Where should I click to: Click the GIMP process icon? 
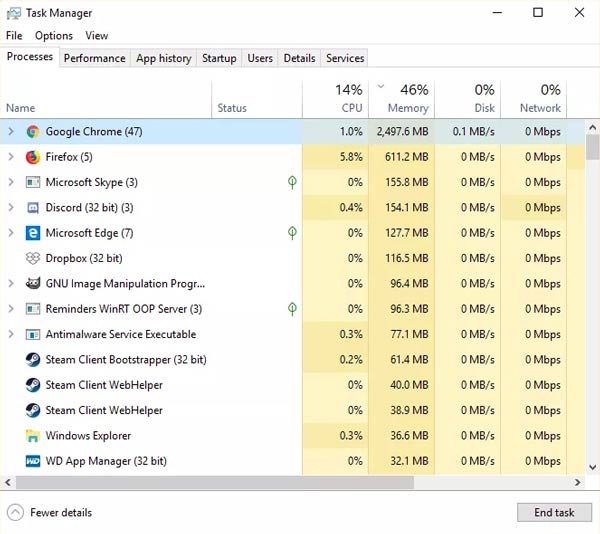point(33,283)
